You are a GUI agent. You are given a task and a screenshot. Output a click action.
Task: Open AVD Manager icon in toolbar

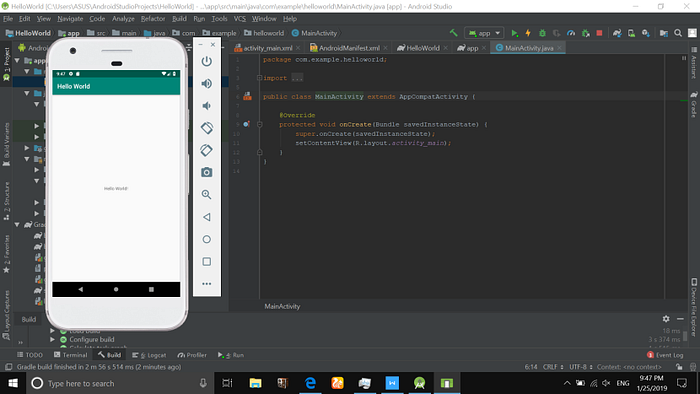coord(631,33)
